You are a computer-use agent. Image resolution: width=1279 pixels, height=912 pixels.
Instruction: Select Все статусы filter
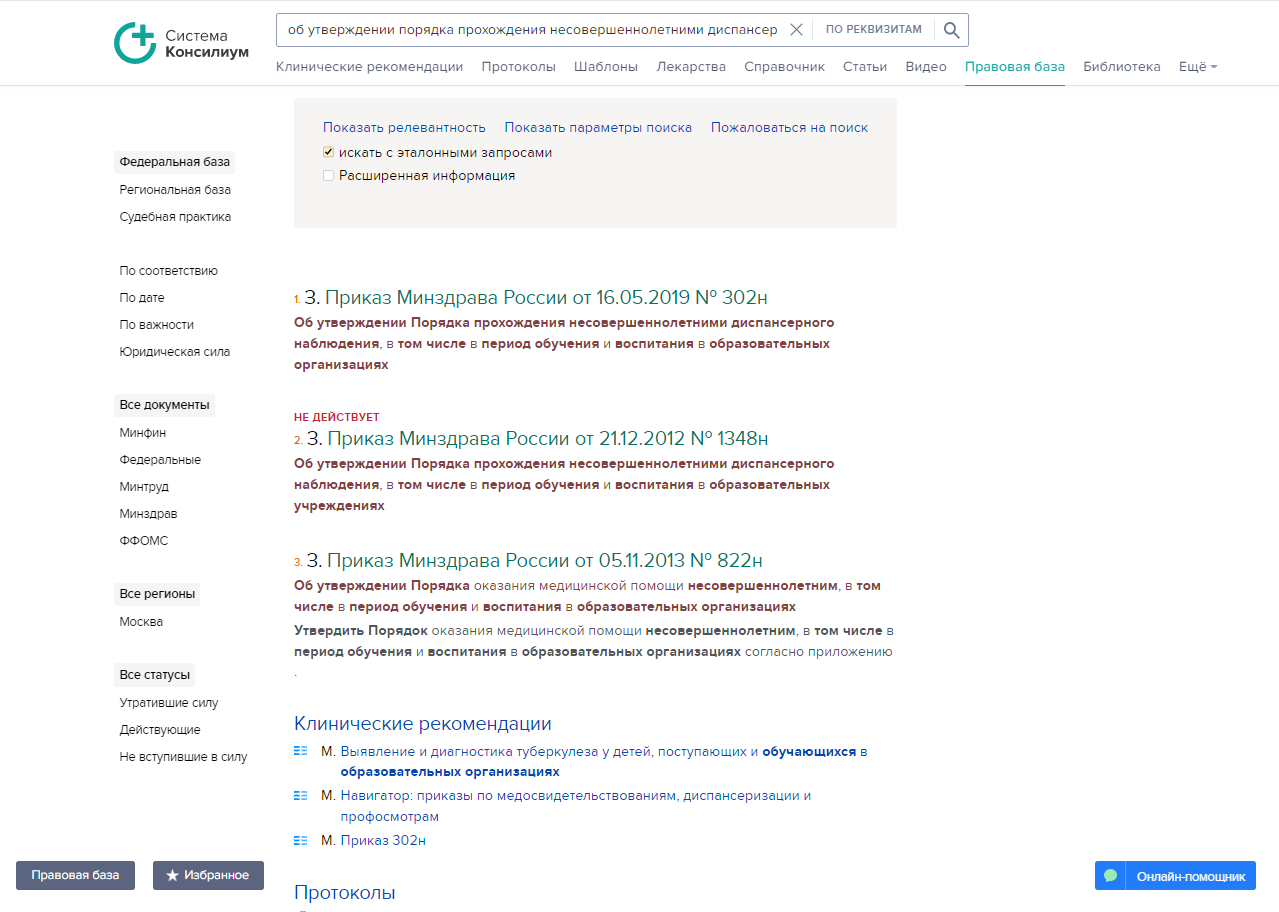click(x=154, y=675)
